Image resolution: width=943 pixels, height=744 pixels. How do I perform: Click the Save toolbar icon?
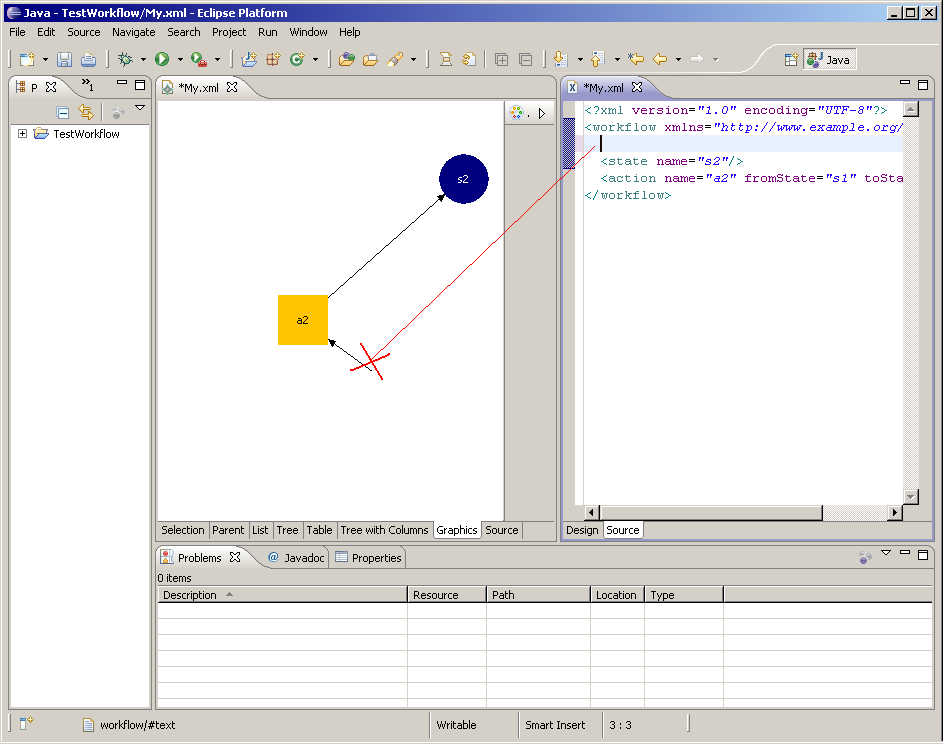pos(64,60)
